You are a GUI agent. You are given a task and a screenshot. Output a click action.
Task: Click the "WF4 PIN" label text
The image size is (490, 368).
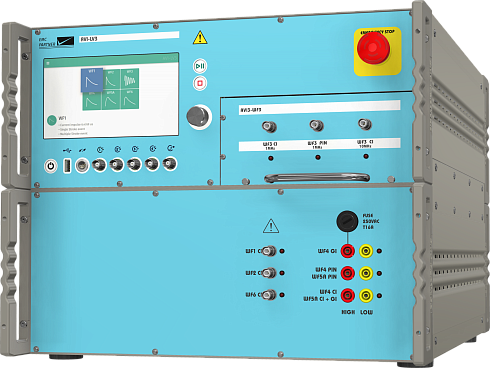point(326,269)
